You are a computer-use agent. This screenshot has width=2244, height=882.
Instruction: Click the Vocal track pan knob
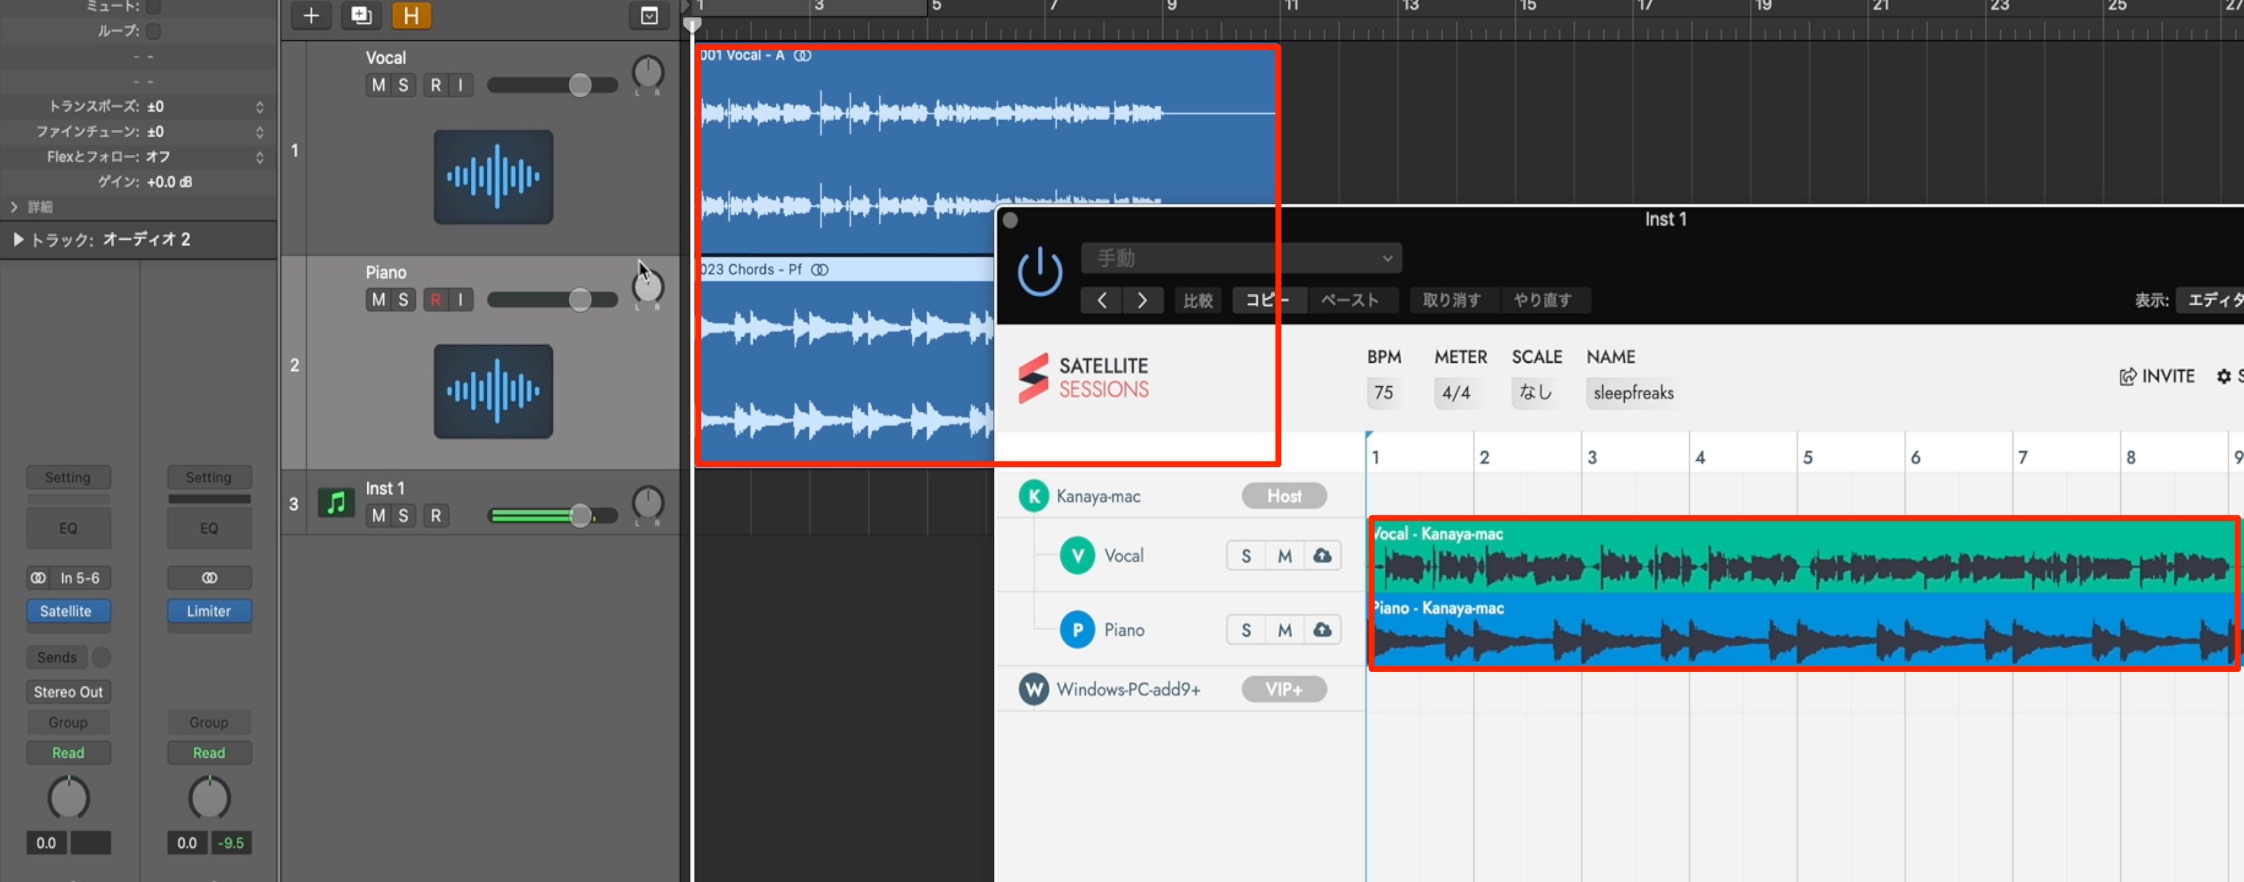click(648, 73)
